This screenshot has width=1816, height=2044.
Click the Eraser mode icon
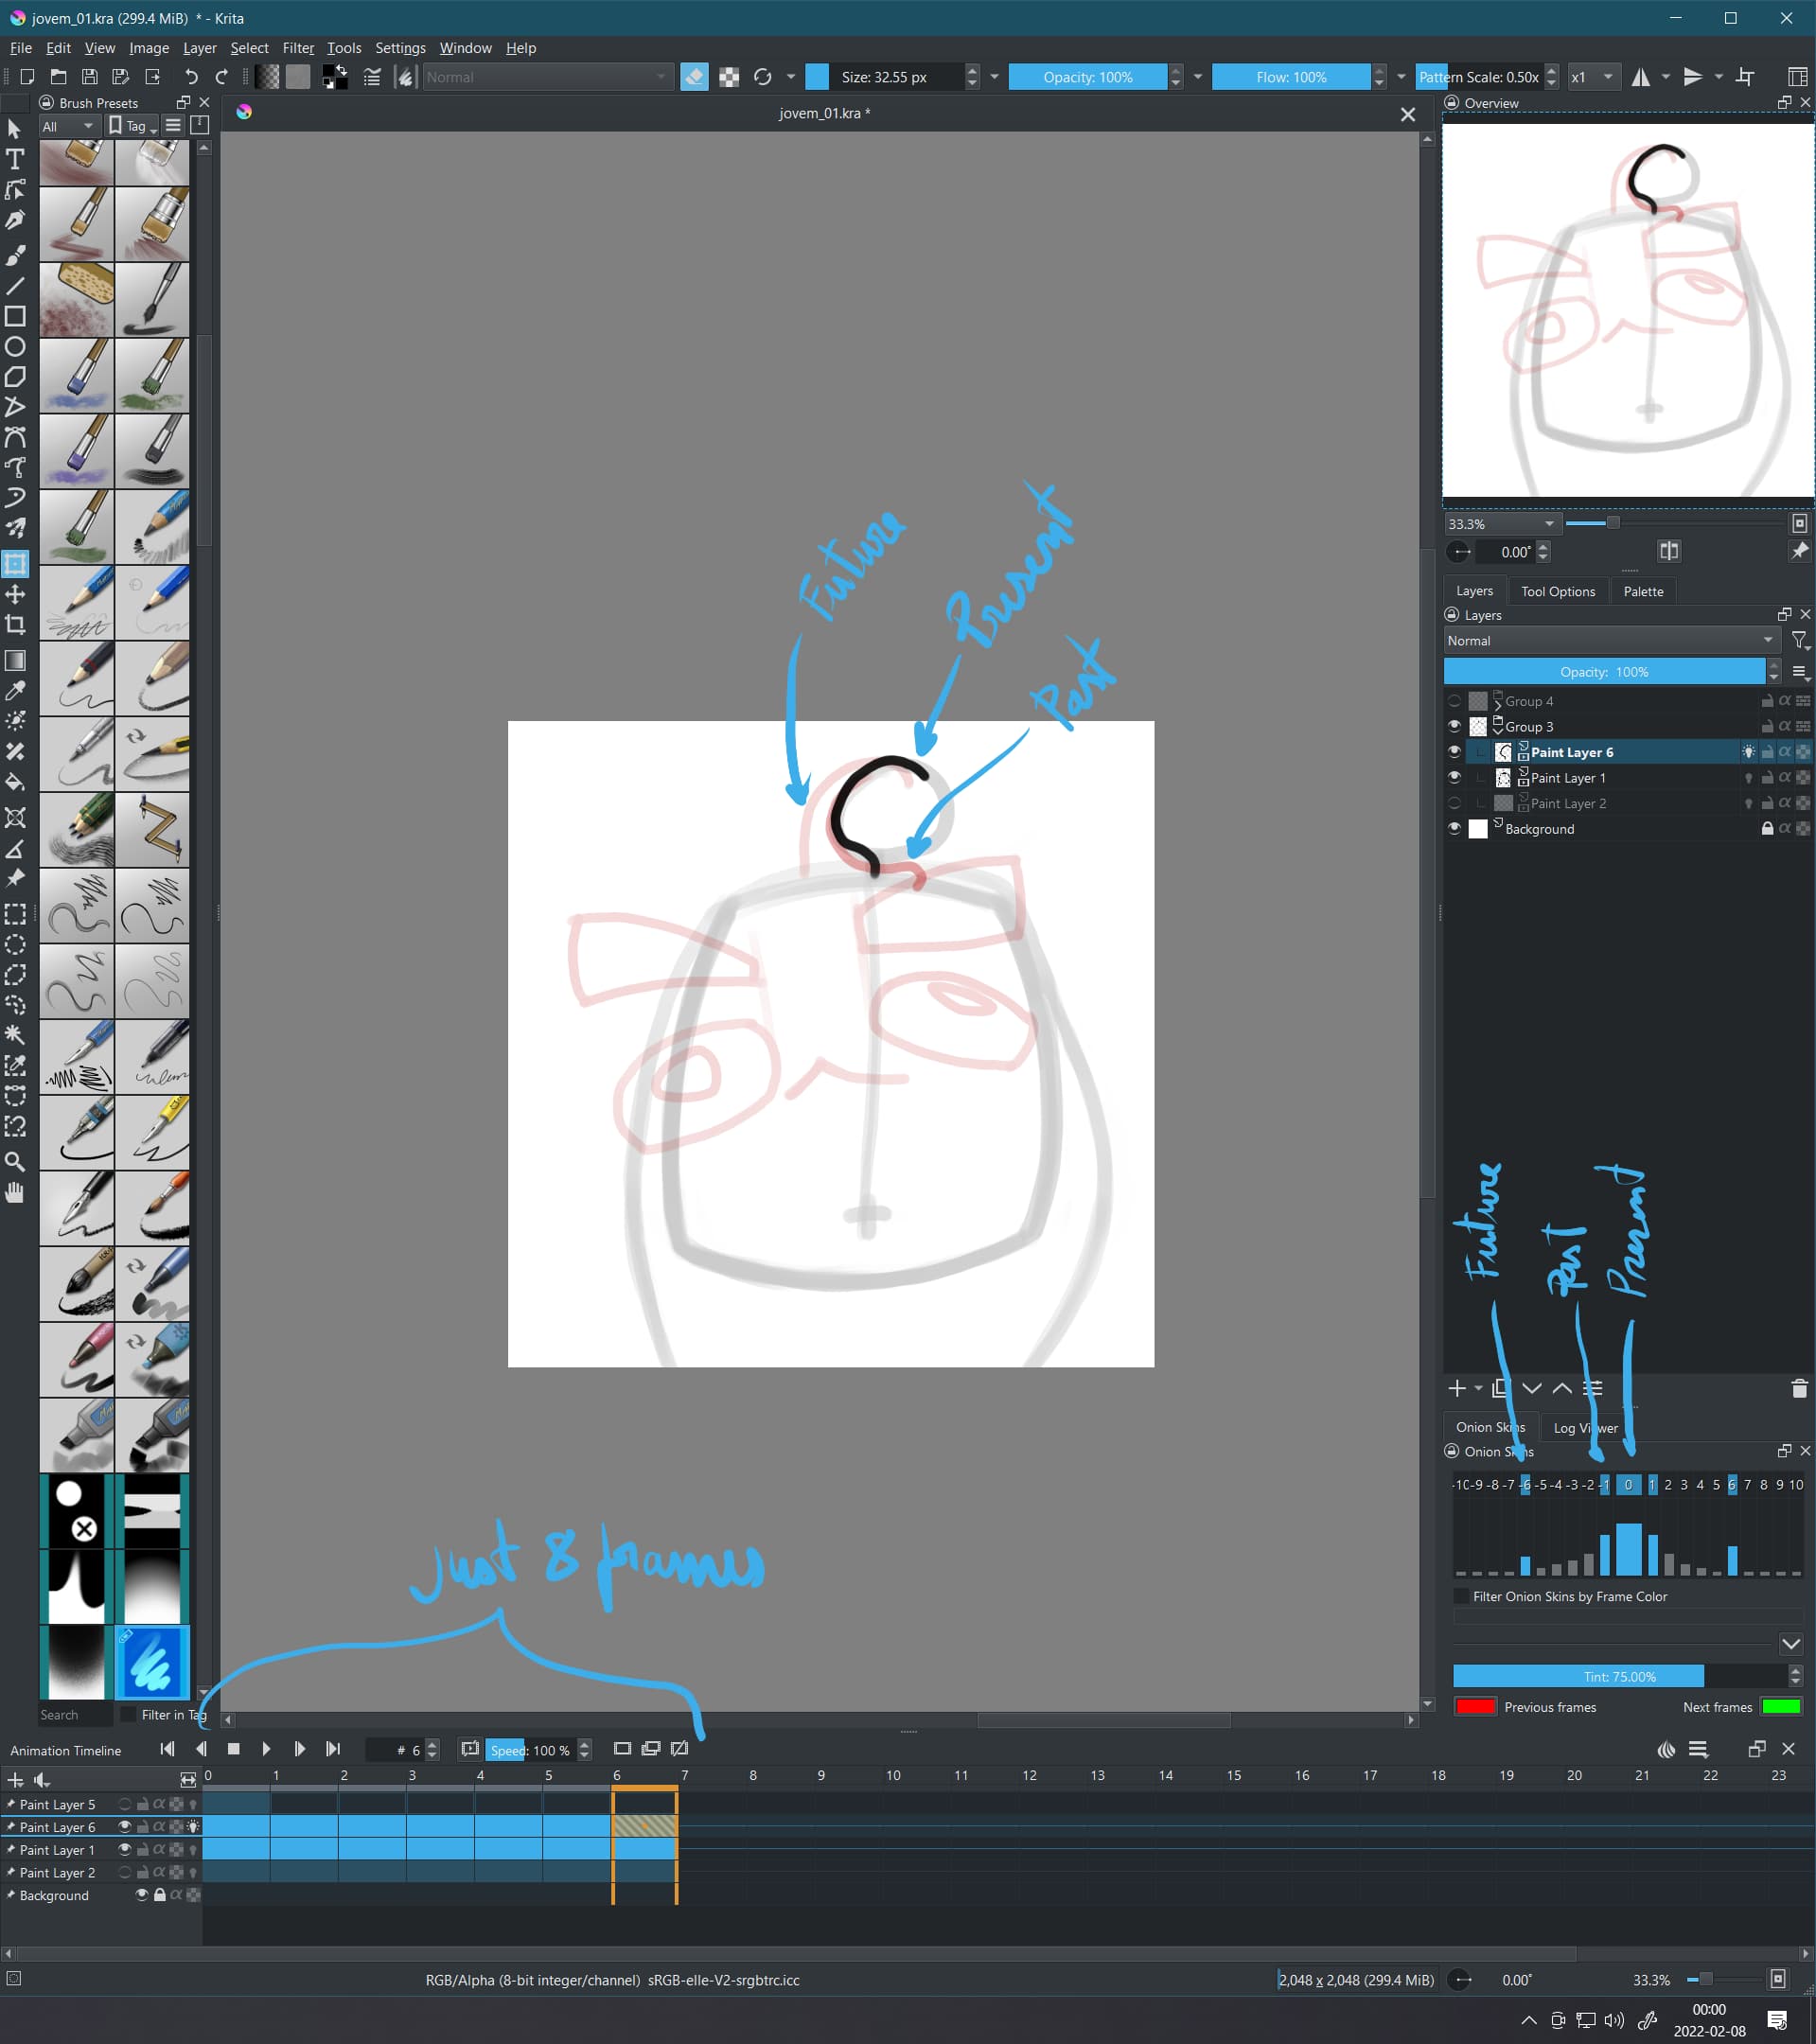click(694, 77)
